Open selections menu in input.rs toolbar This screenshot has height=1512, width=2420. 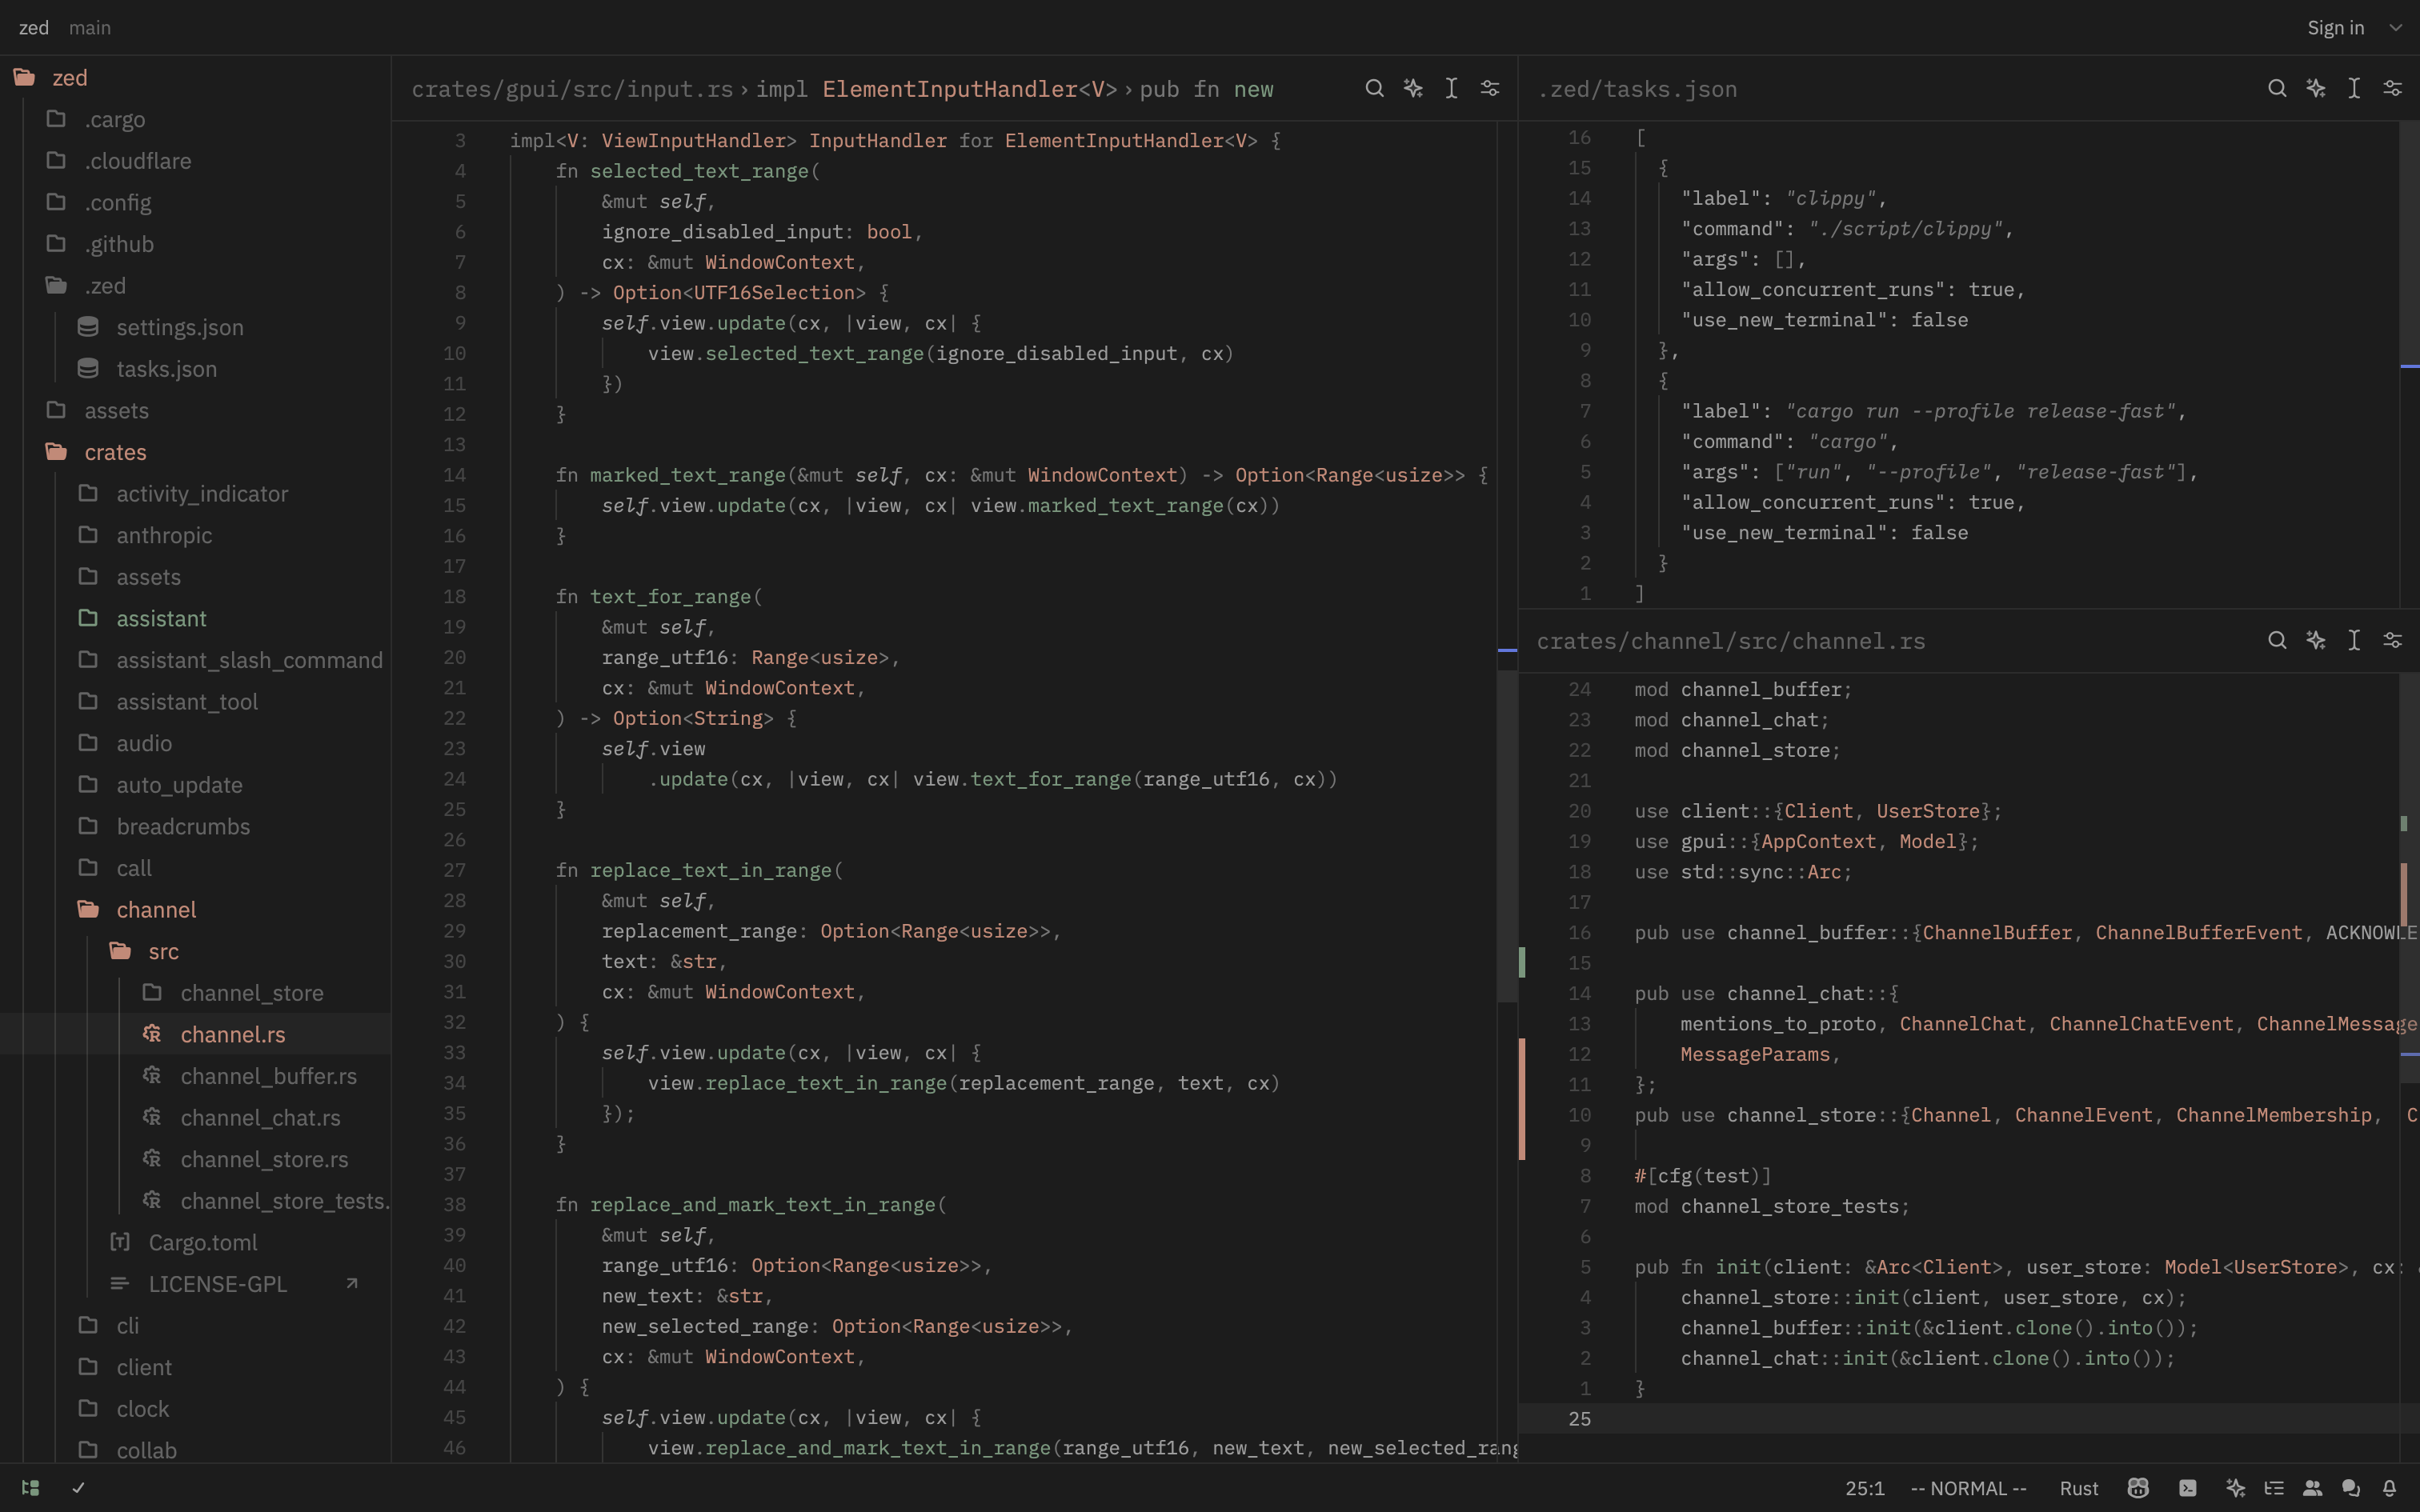[x=1451, y=89]
